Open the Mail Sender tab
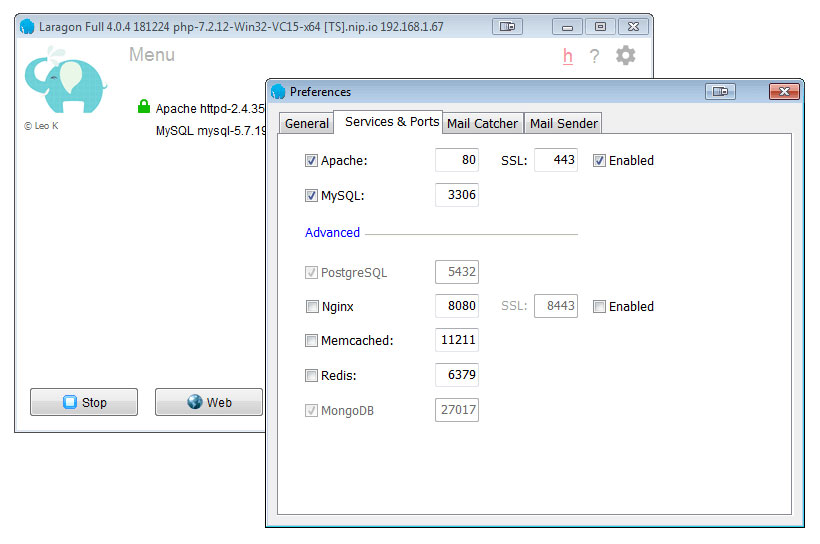 [x=563, y=123]
